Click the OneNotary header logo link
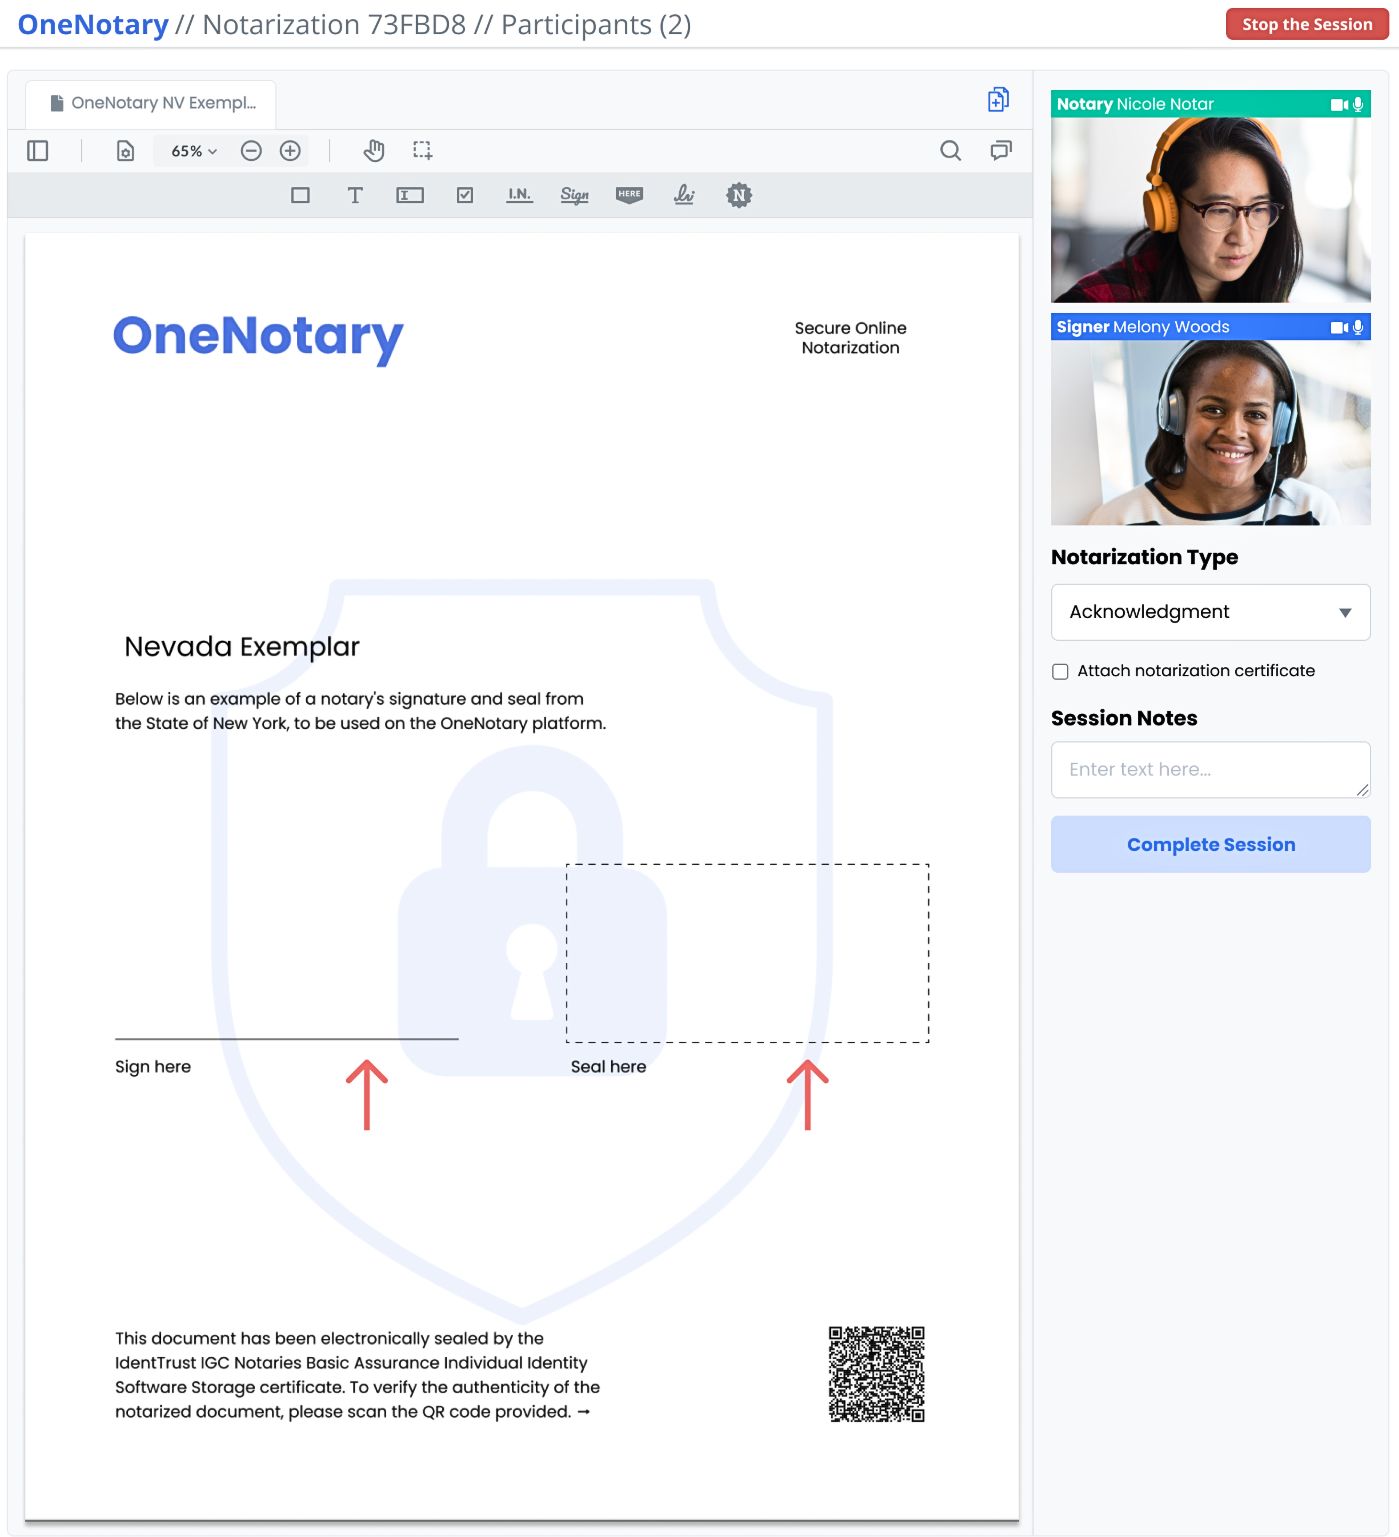 click(93, 24)
